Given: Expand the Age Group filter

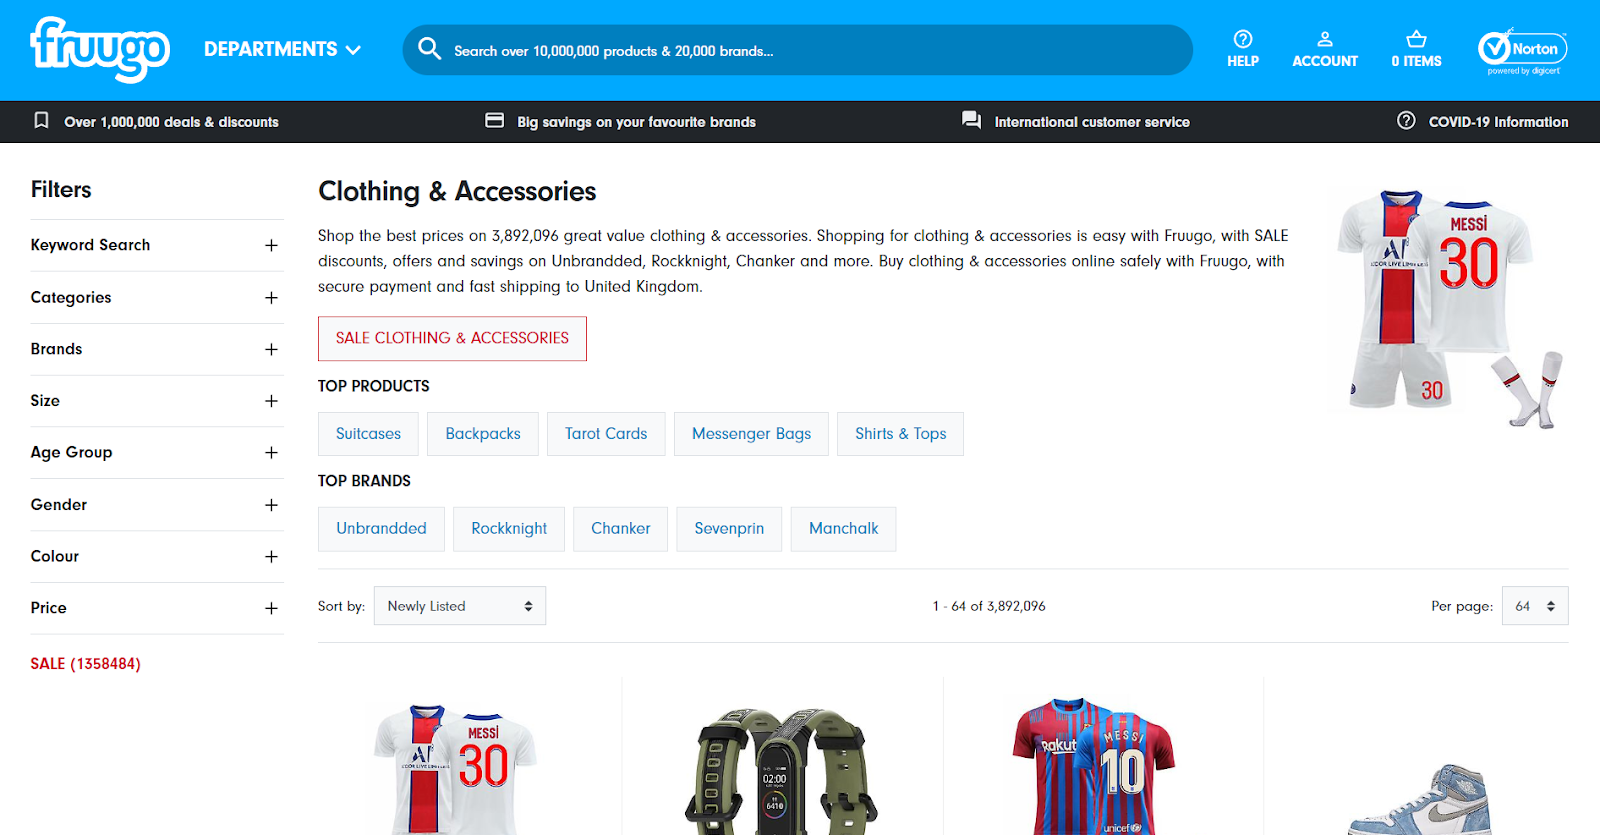Looking at the screenshot, I should (x=157, y=452).
